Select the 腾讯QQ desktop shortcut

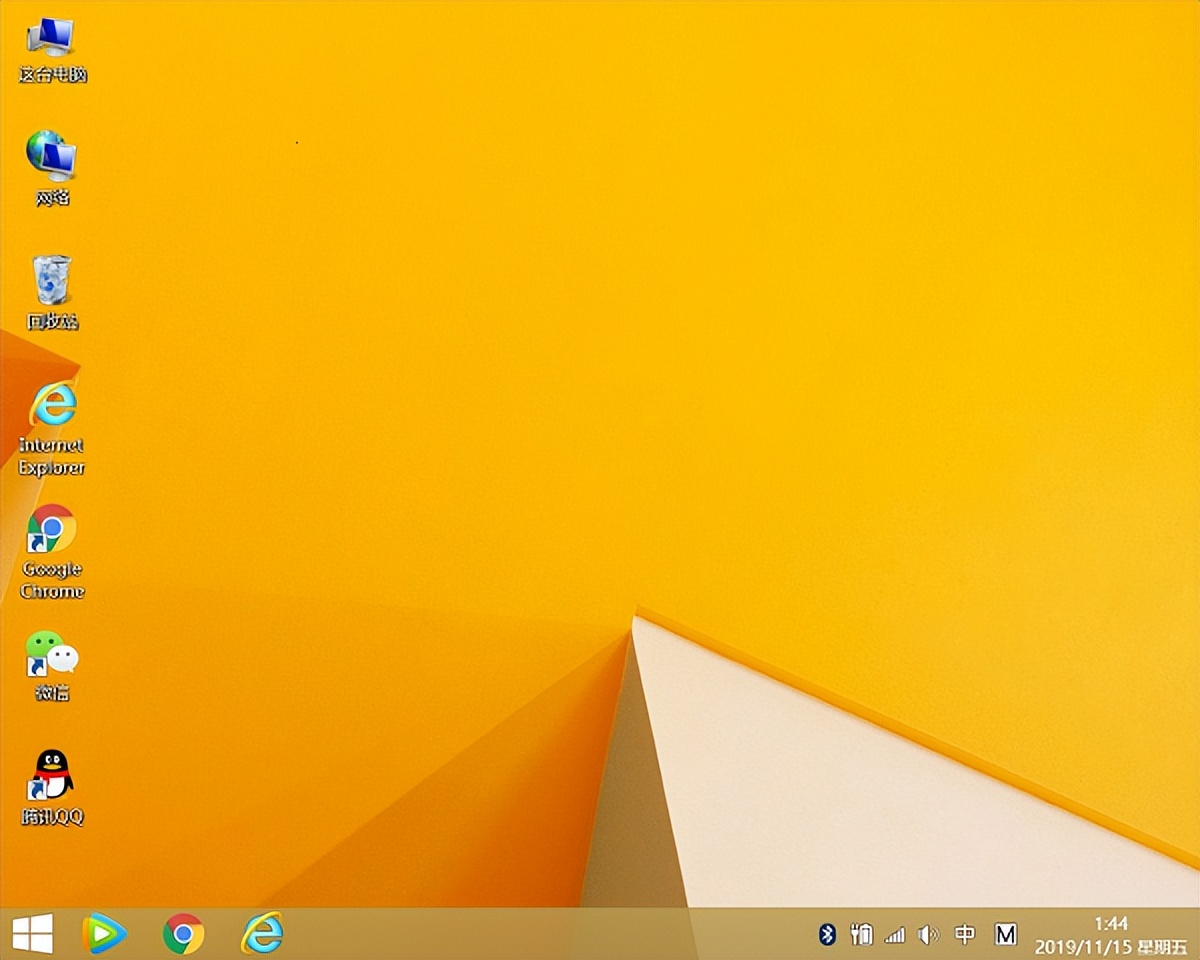click(52, 786)
